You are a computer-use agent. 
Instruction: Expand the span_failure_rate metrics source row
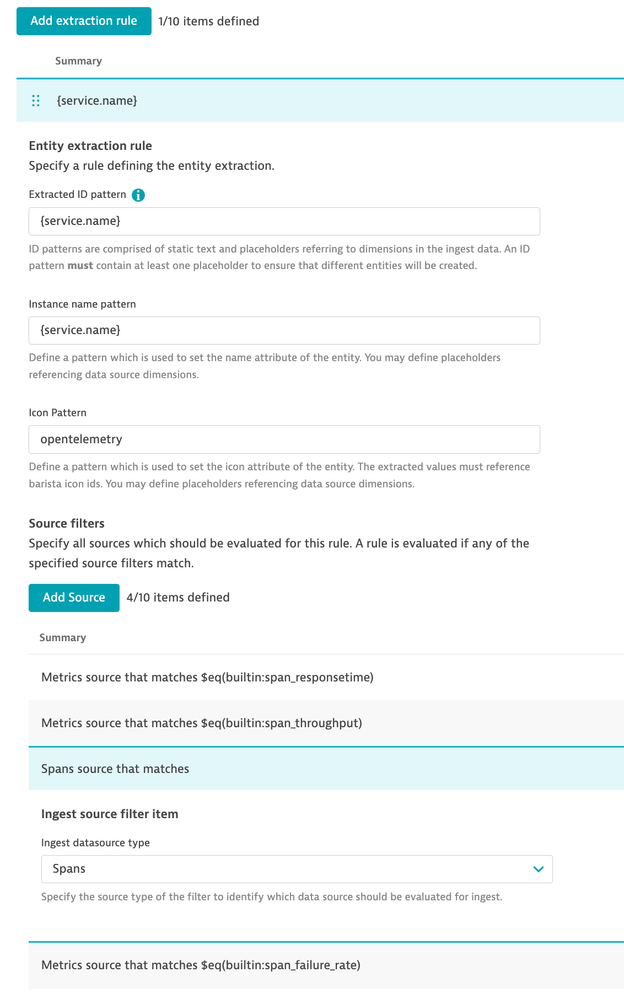[x=320, y=965]
